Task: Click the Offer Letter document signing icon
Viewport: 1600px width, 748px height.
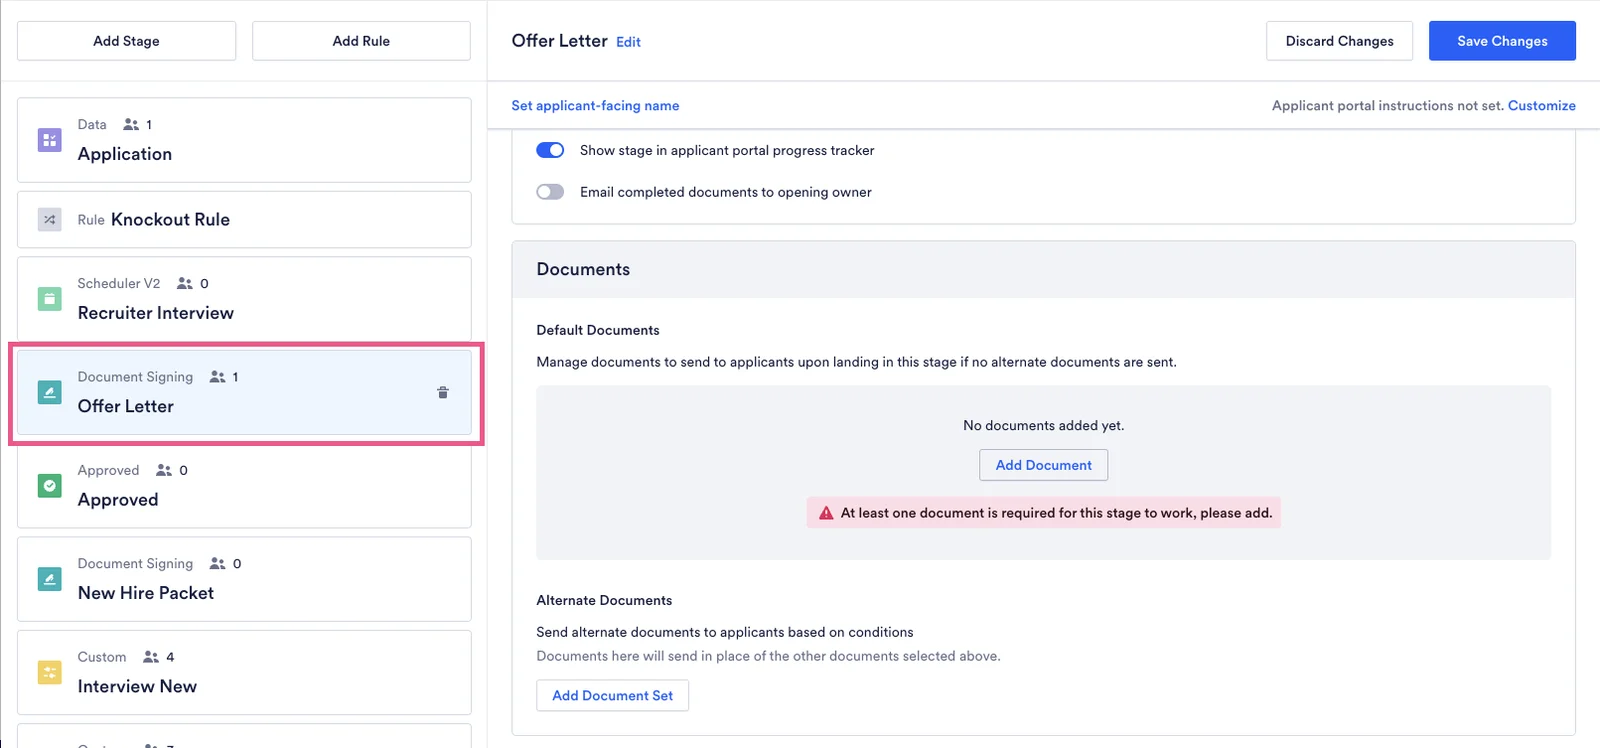Action: pyautogui.click(x=49, y=392)
